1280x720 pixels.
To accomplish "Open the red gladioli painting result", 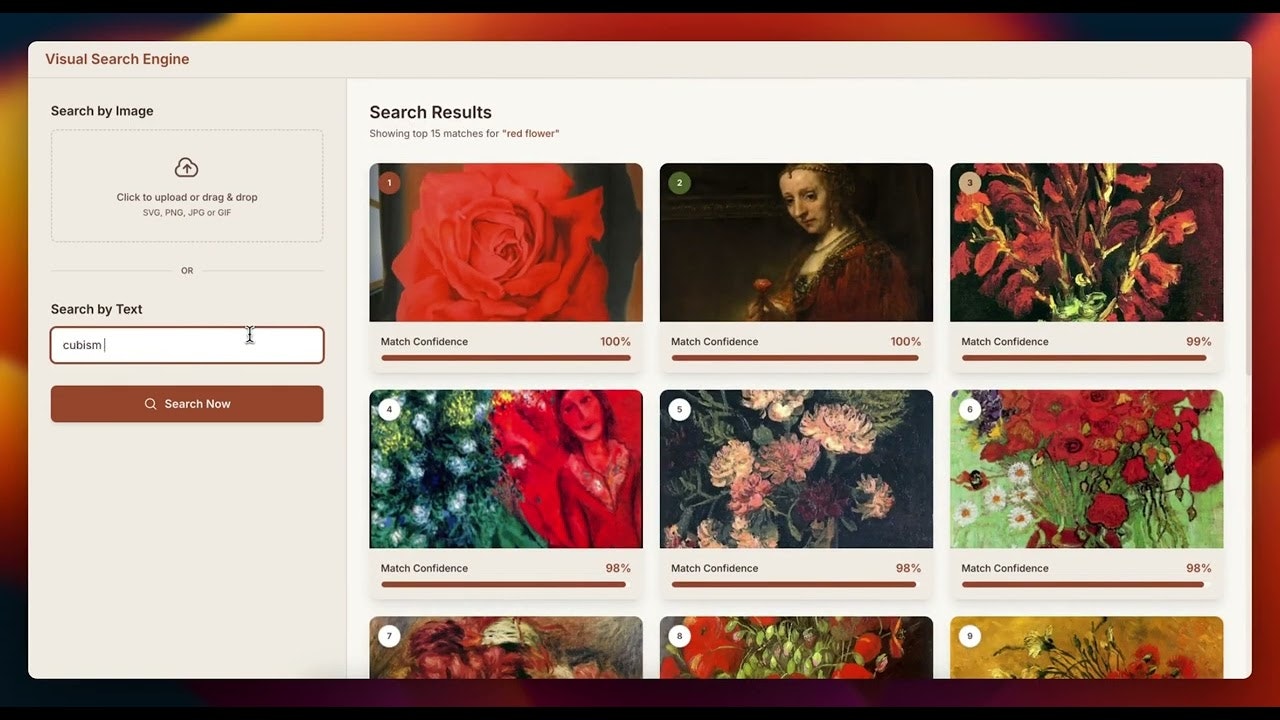I will click(x=1086, y=243).
